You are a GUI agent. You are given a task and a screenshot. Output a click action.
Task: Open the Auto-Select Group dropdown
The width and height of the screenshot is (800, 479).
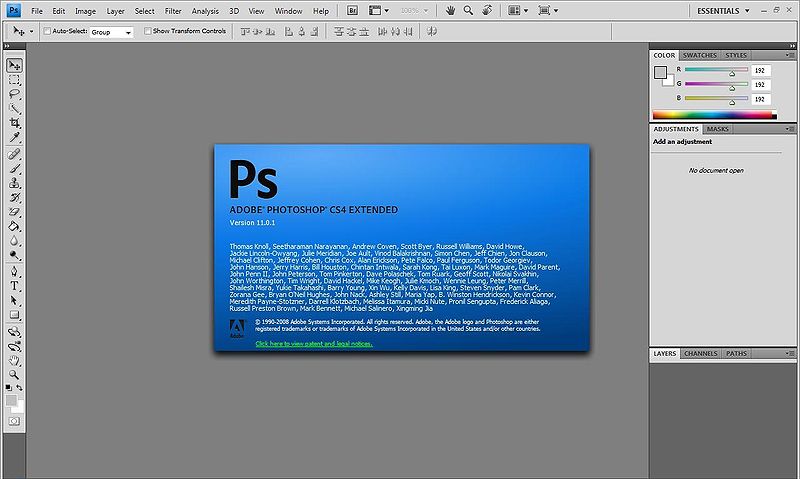coord(111,32)
